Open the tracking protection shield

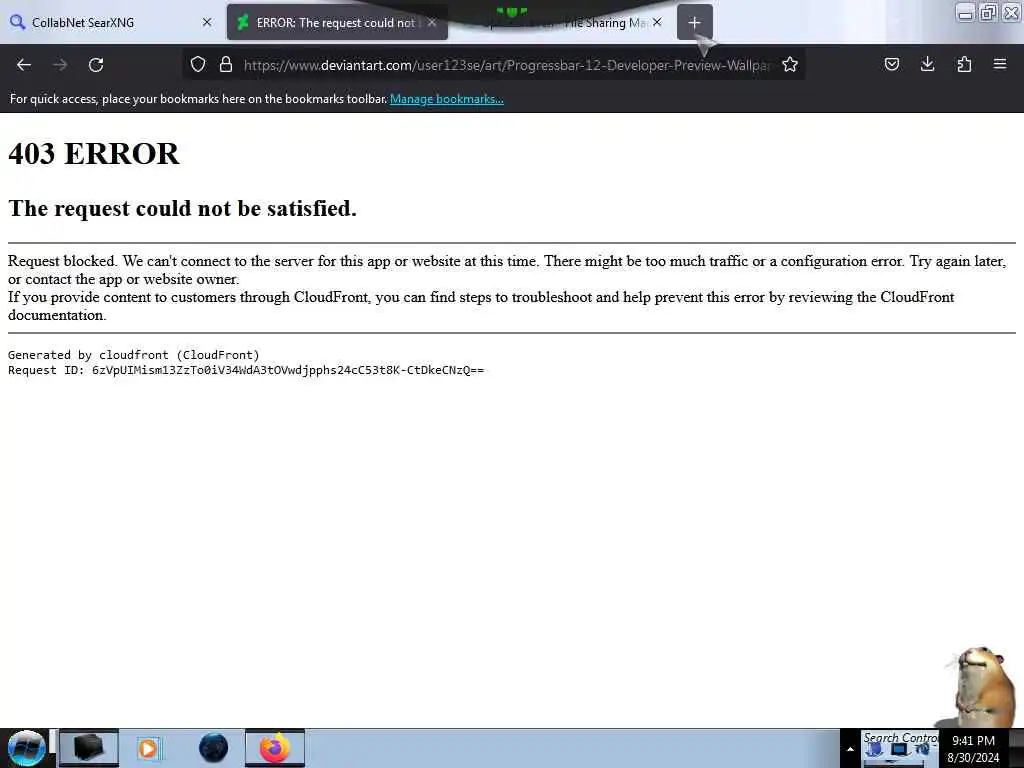(x=198, y=64)
